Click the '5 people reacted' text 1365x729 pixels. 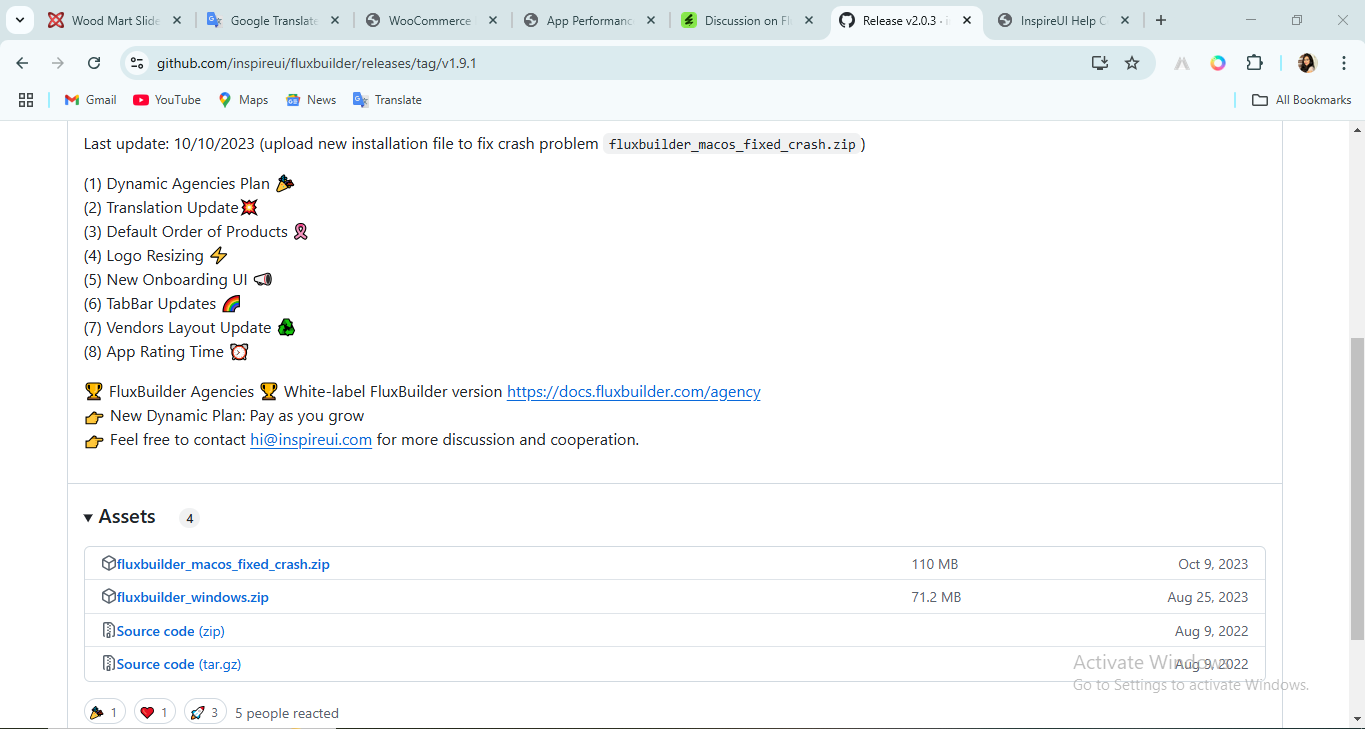[x=287, y=713]
